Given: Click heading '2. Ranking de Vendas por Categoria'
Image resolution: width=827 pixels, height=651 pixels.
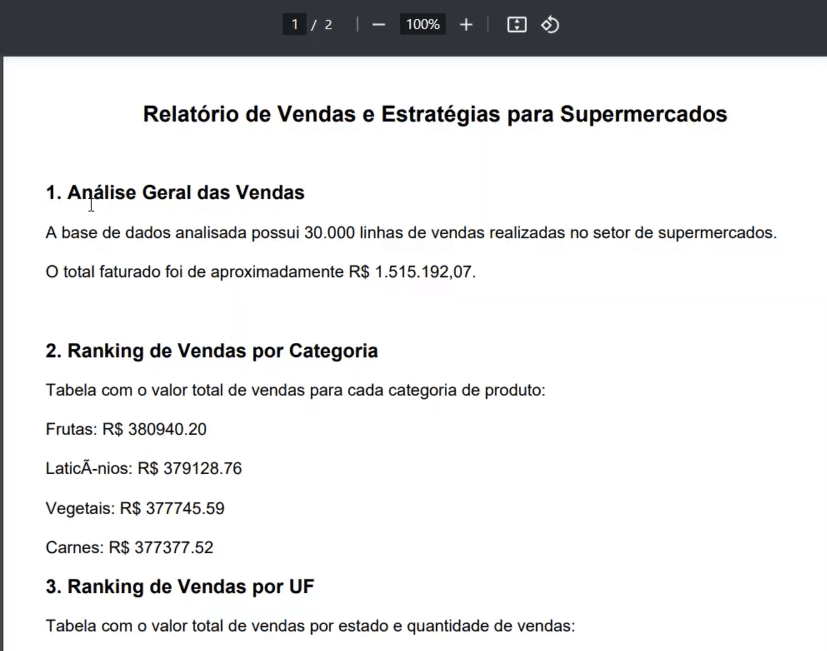Looking at the screenshot, I should pyautogui.click(x=212, y=351).
